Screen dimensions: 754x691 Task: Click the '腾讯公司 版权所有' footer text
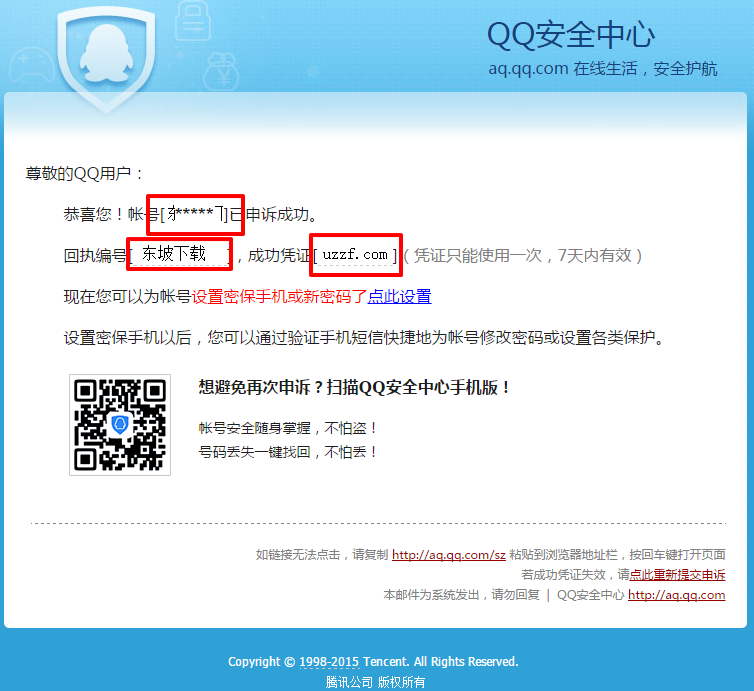pyautogui.click(x=376, y=681)
